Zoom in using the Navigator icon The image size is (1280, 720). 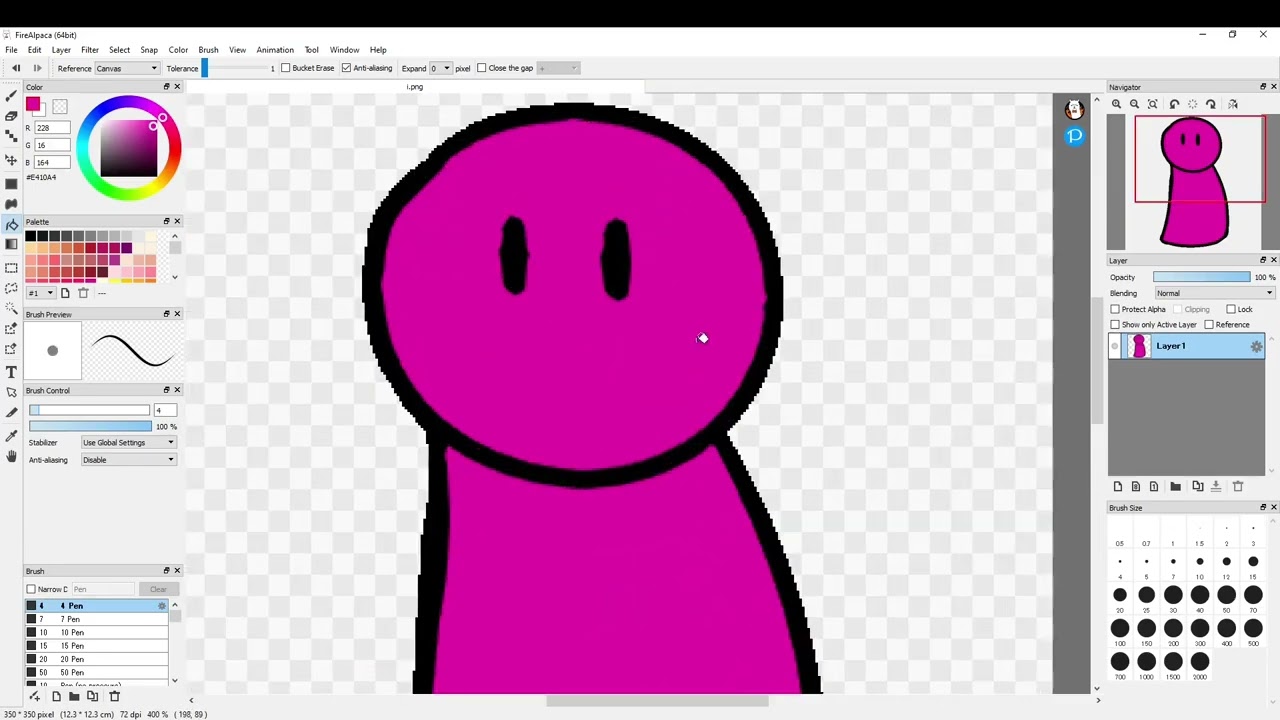tap(1116, 104)
